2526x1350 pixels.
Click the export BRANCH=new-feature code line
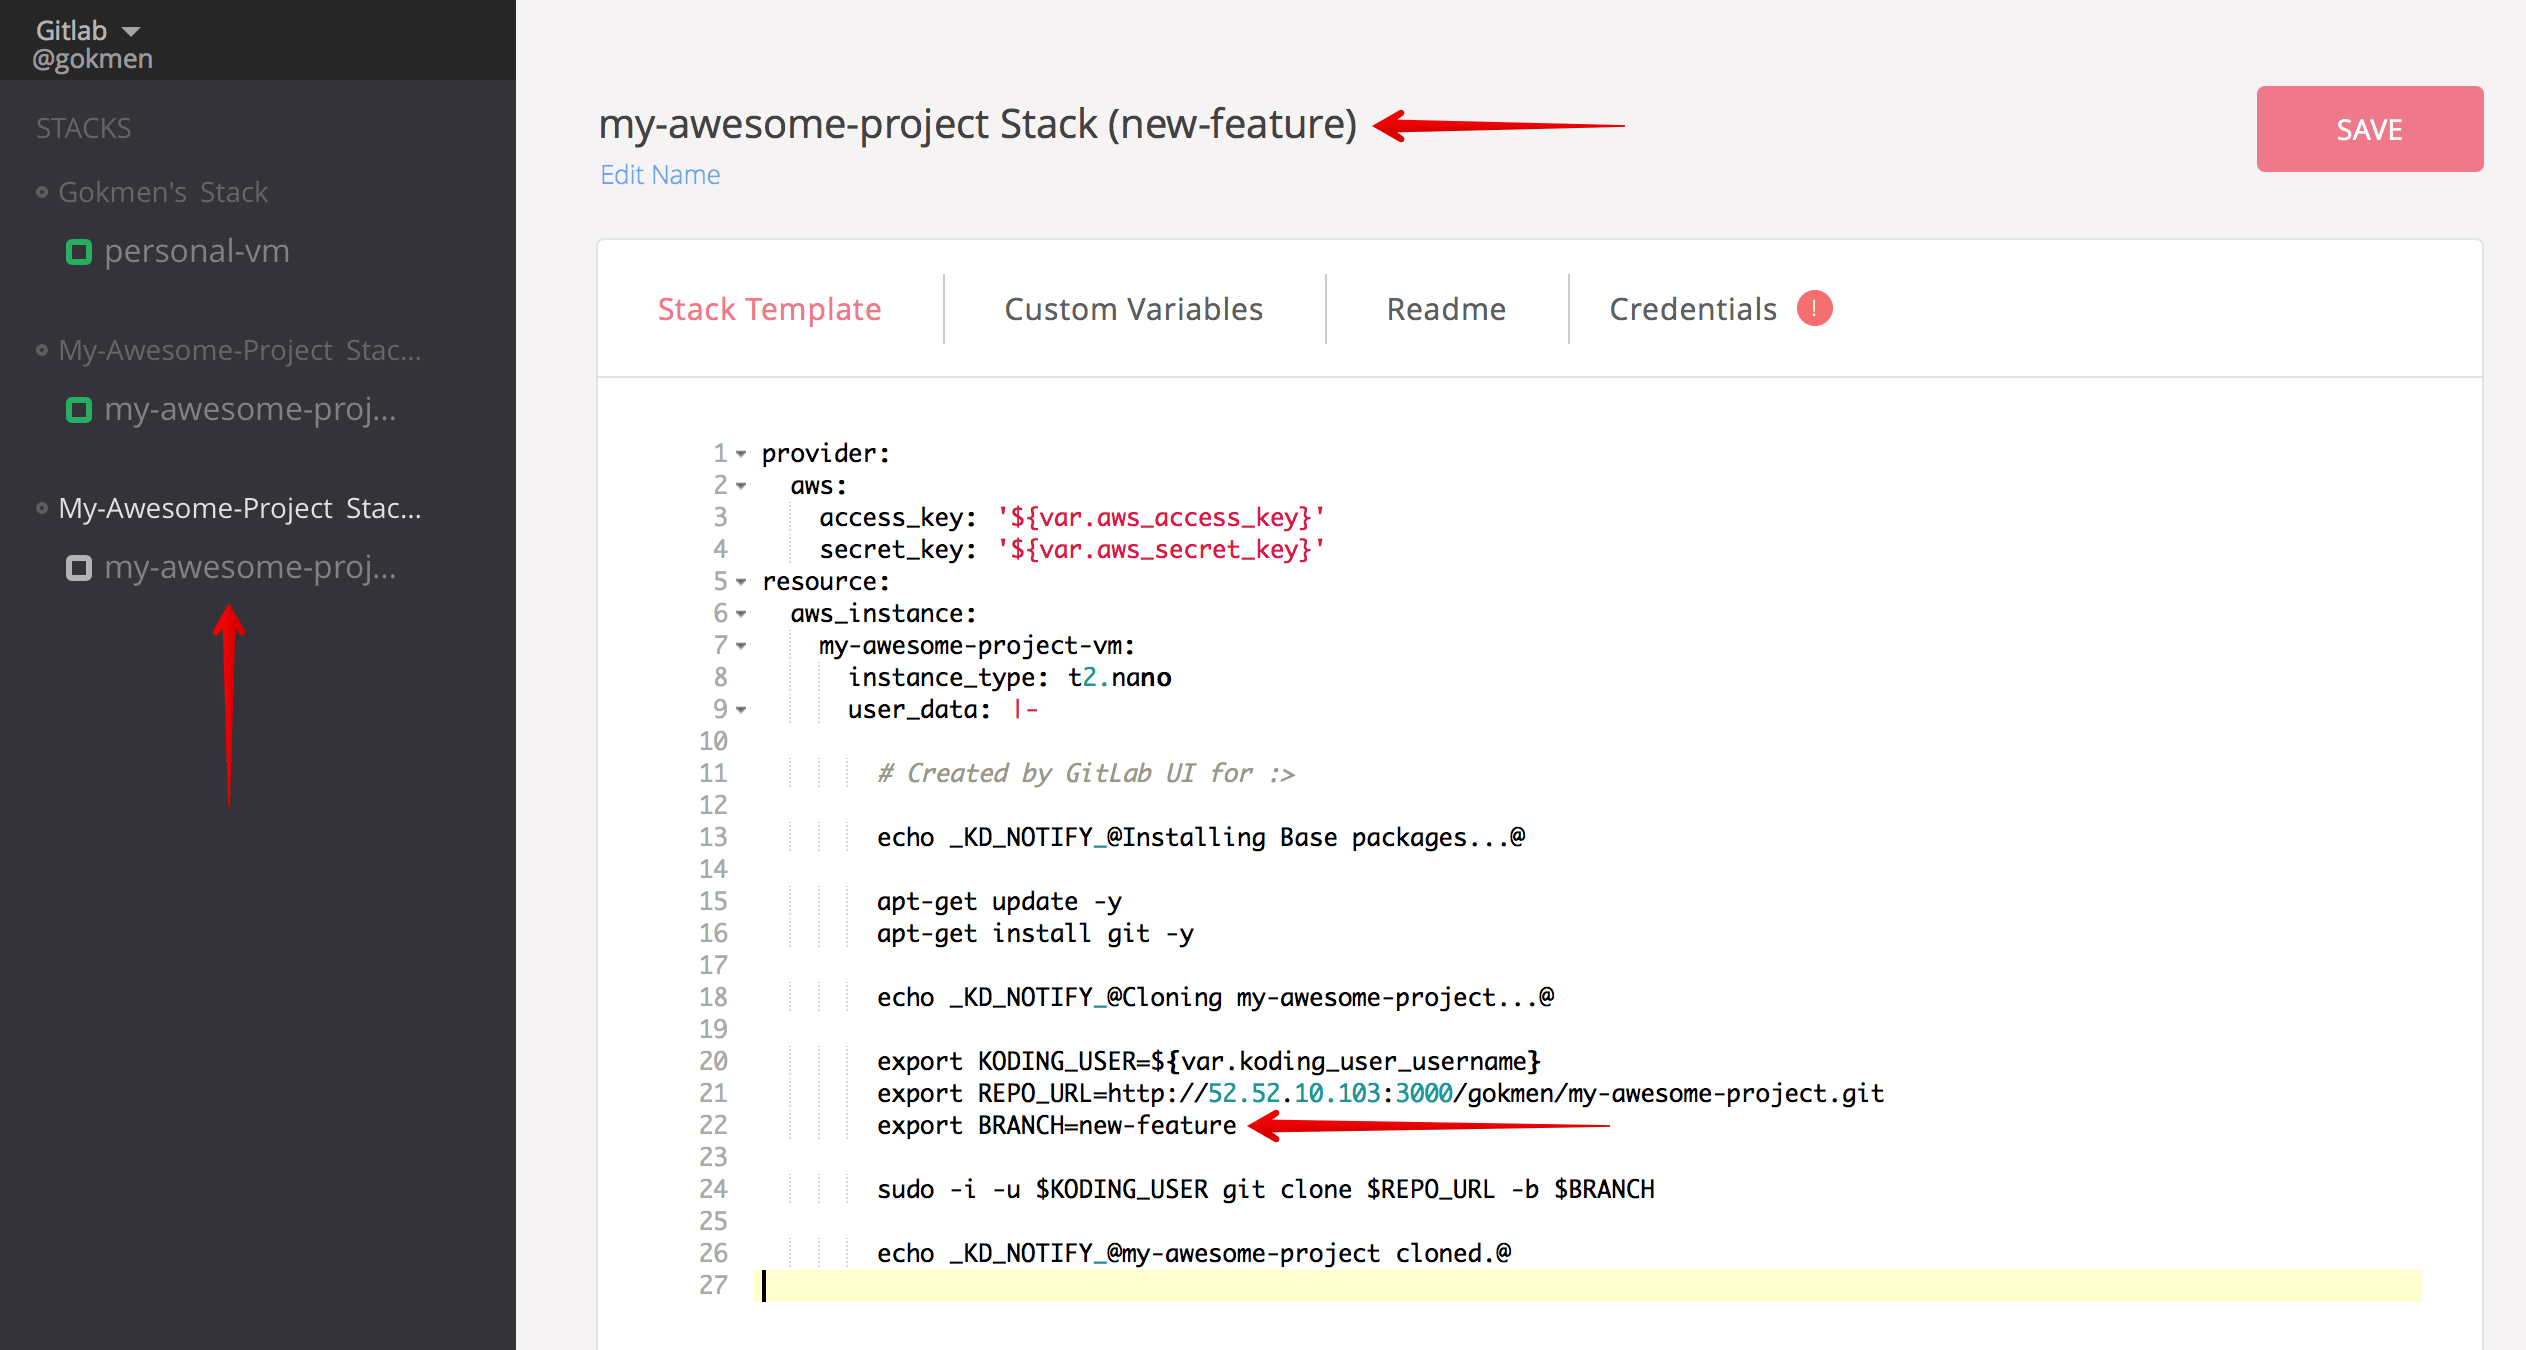1056,1126
